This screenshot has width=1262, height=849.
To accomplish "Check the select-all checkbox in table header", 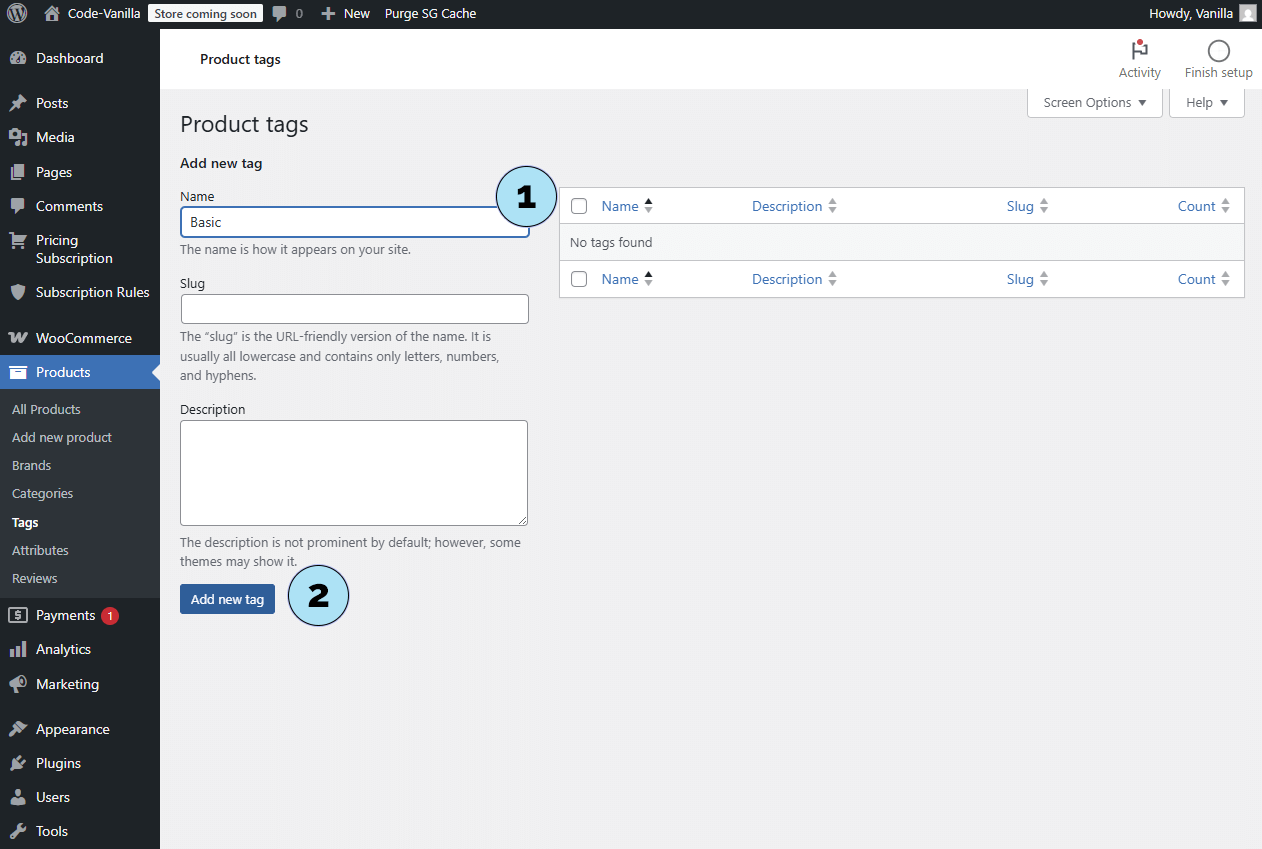I will click(579, 206).
